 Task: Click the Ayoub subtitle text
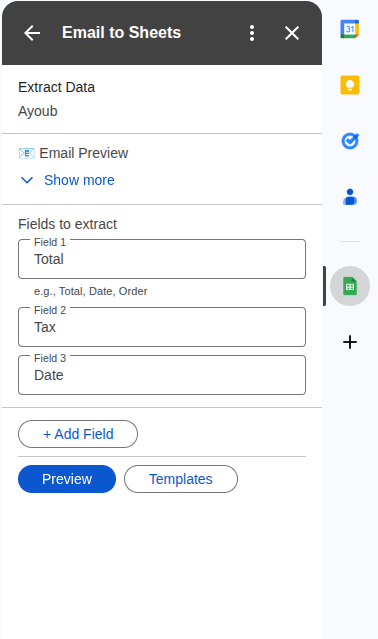(x=38, y=111)
